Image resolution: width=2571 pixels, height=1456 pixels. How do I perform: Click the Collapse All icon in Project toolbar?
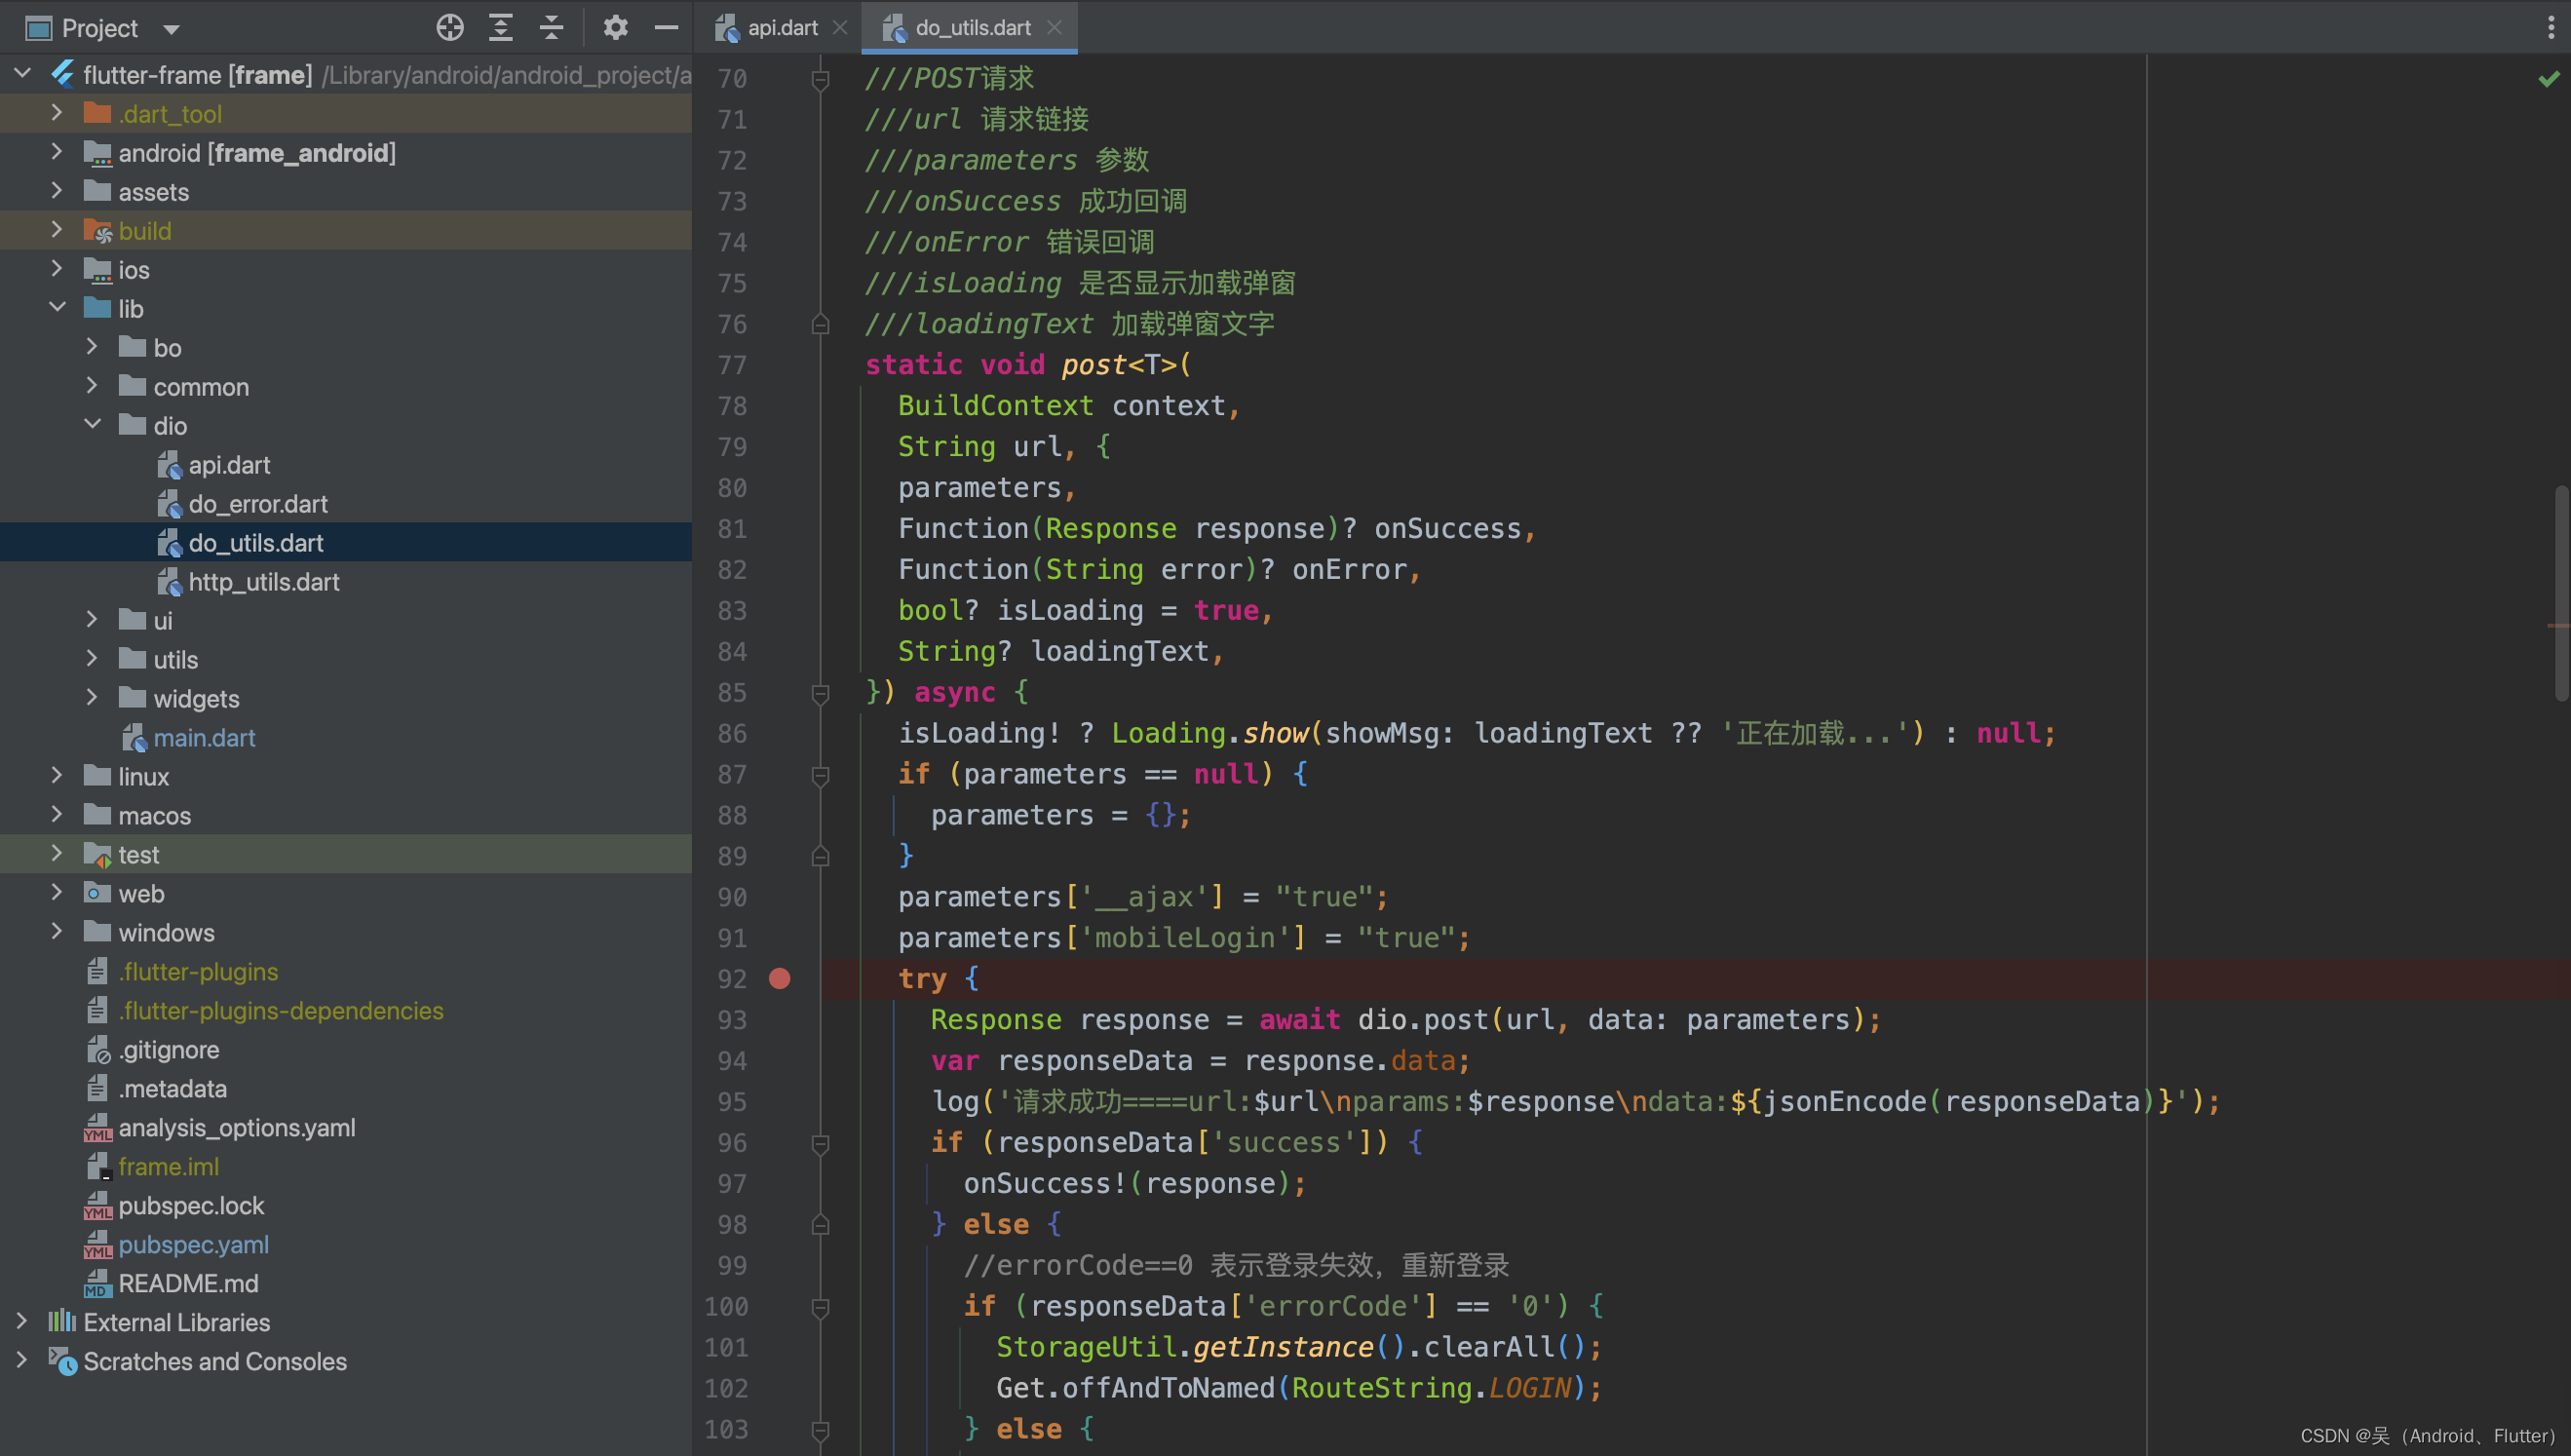[x=551, y=27]
